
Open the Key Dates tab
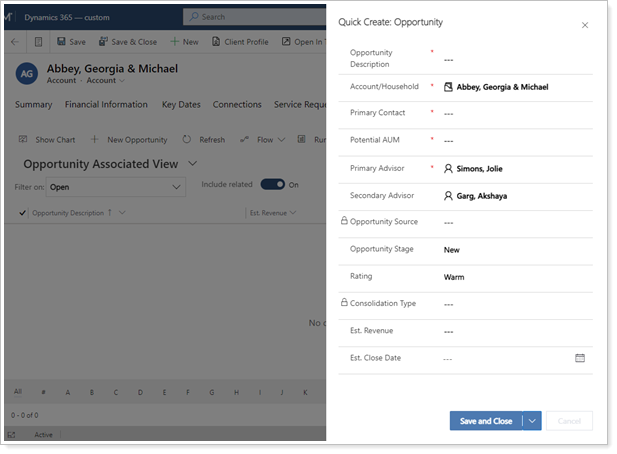pos(182,105)
